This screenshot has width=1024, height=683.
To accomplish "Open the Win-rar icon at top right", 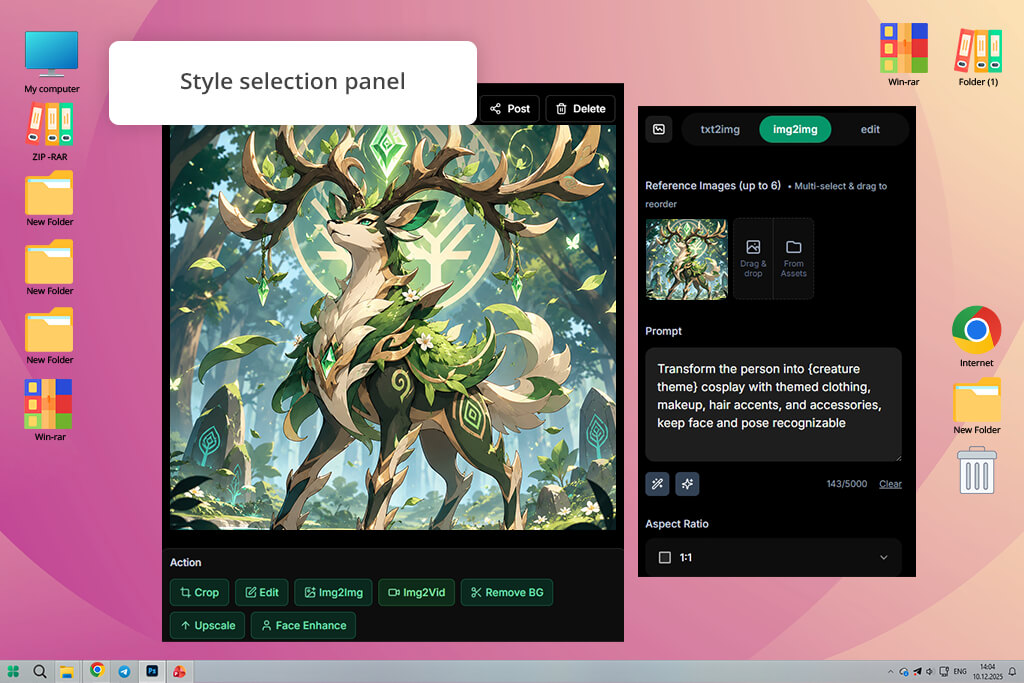I will pyautogui.click(x=903, y=54).
